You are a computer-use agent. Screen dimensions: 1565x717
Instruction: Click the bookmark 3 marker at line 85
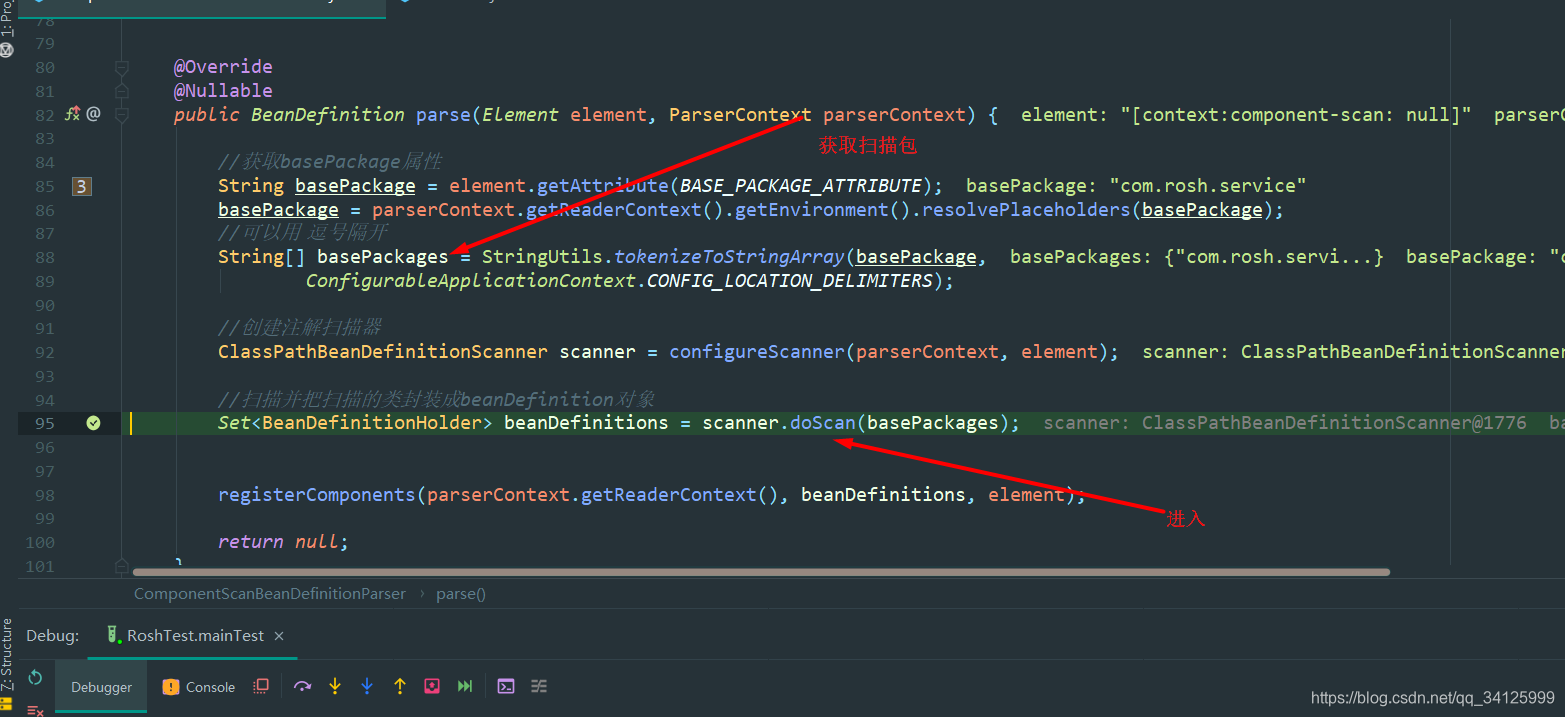82,186
